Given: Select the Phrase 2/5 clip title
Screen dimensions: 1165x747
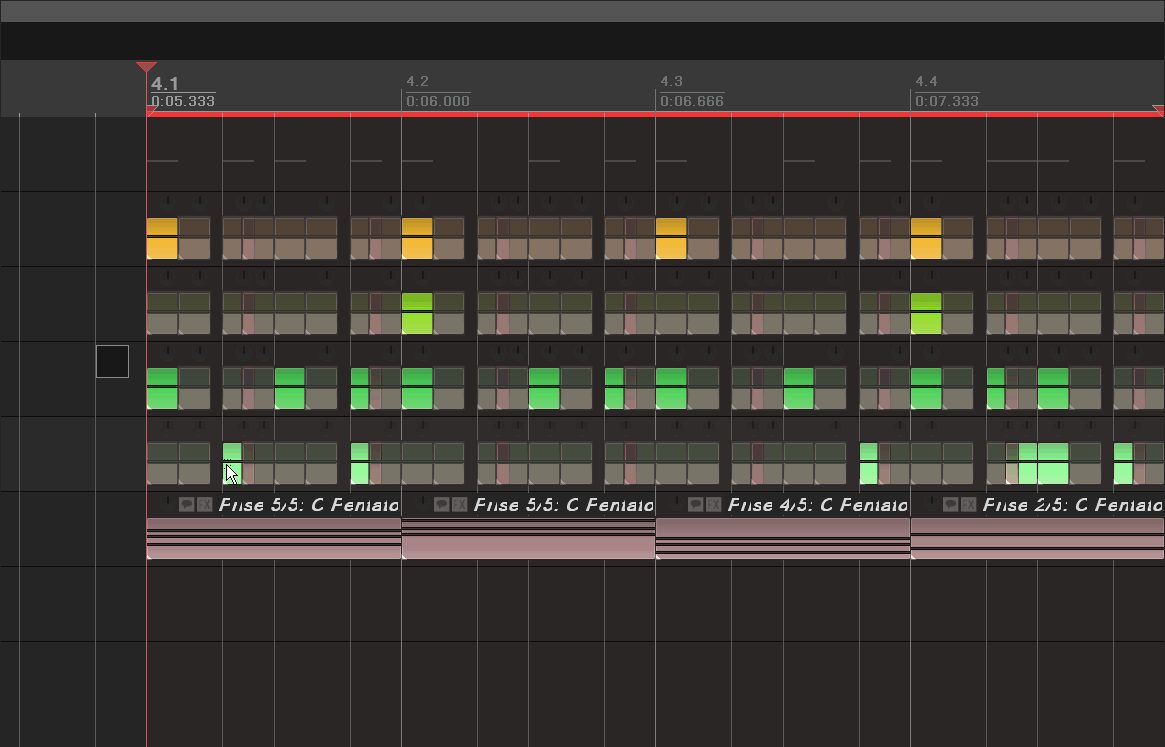Looking at the screenshot, I should click(x=1072, y=505).
